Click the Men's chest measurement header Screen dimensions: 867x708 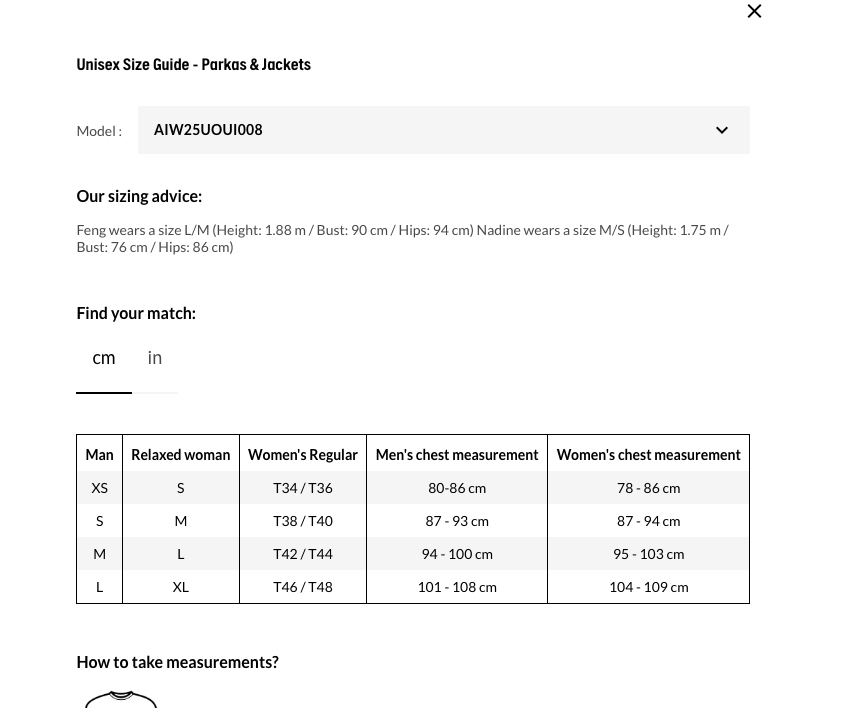(x=457, y=455)
